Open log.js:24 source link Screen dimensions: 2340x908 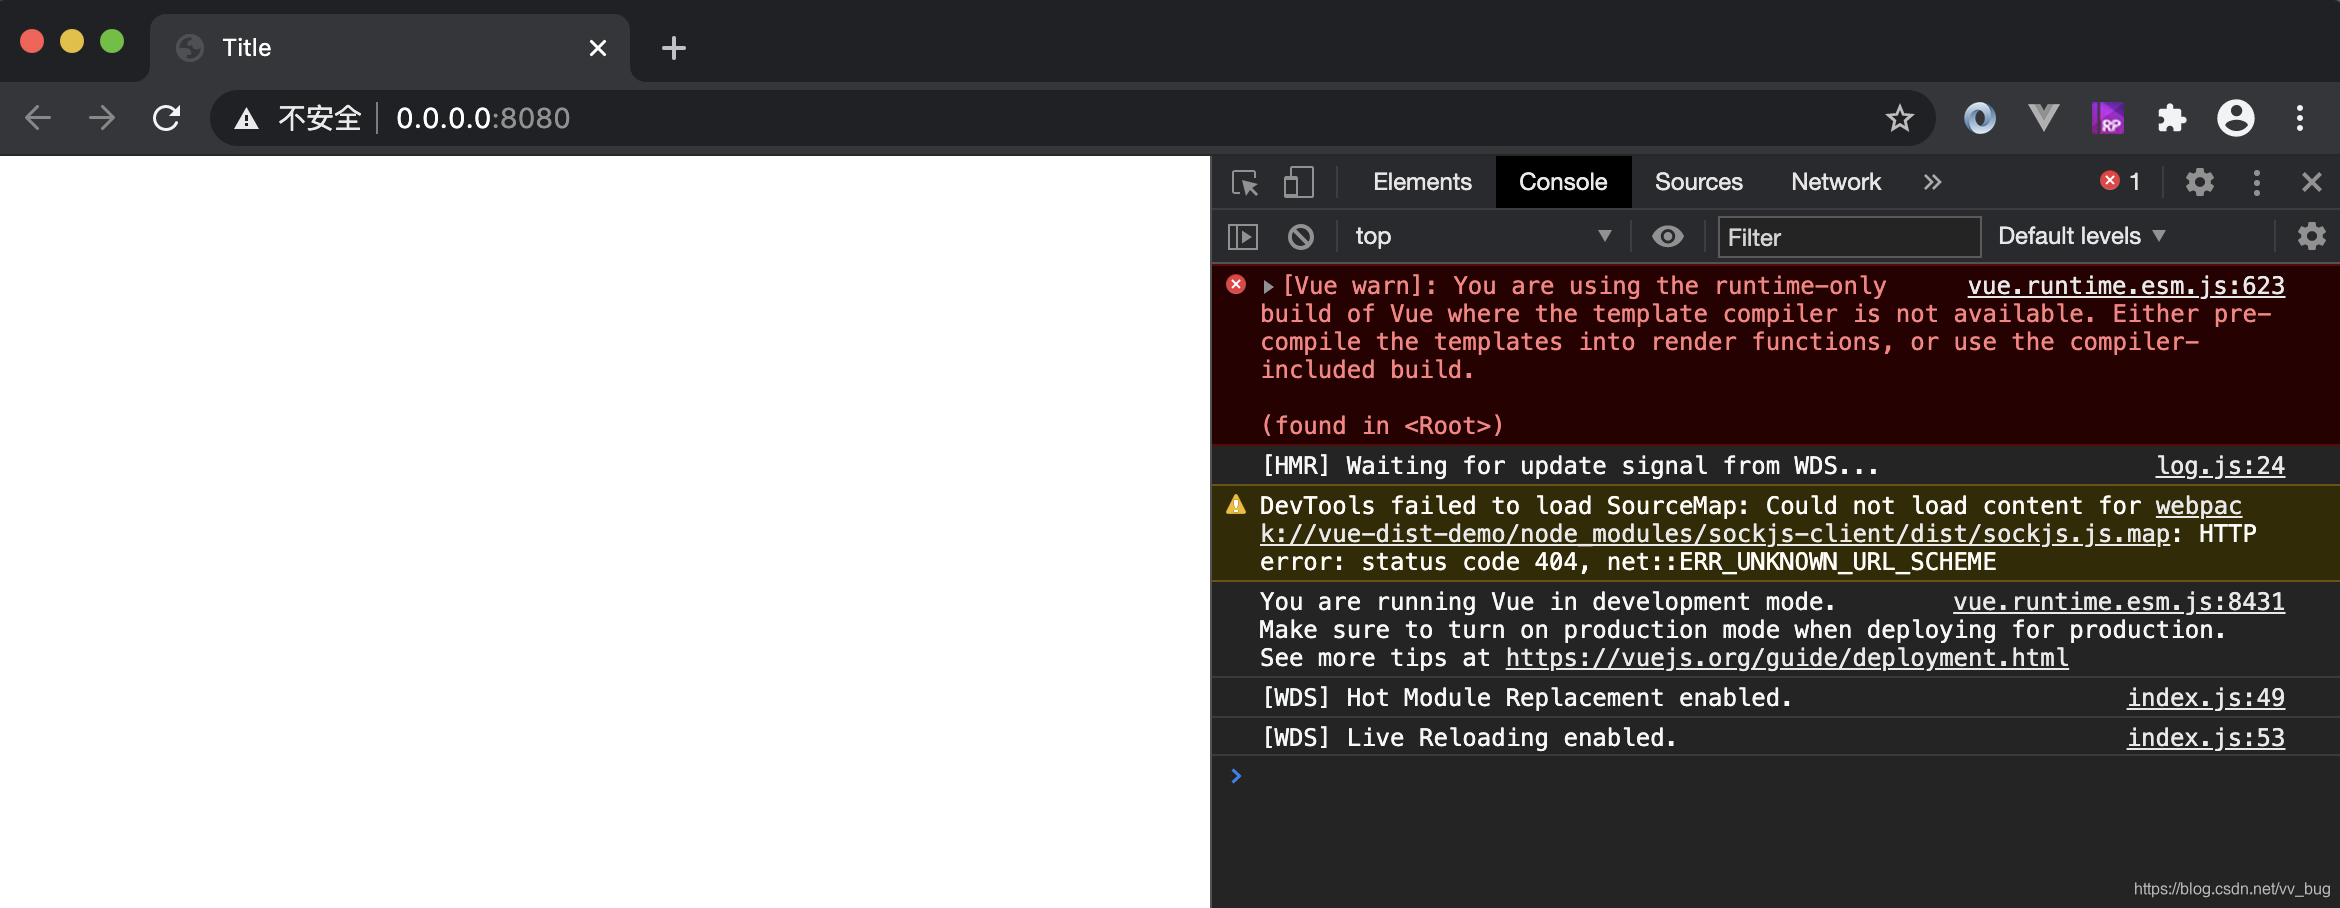[2220, 466]
